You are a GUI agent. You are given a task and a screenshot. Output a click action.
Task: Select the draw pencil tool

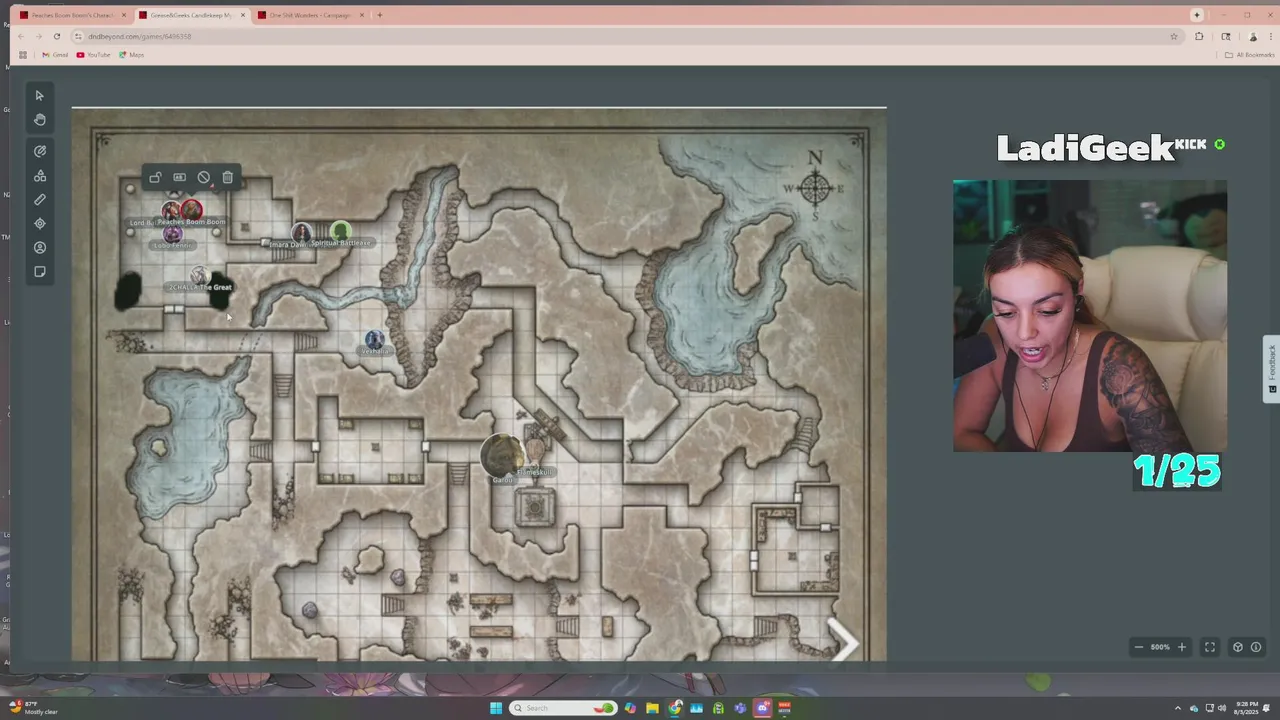[40, 151]
